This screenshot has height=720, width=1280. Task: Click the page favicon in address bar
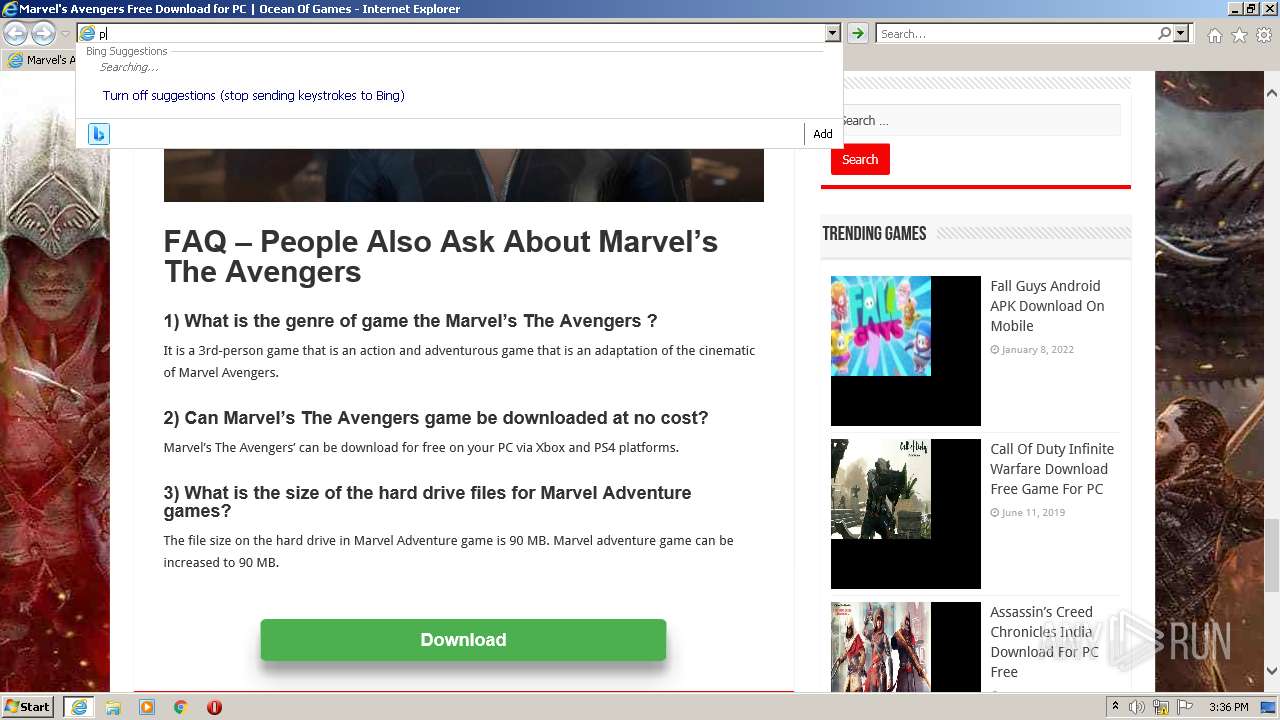88,34
